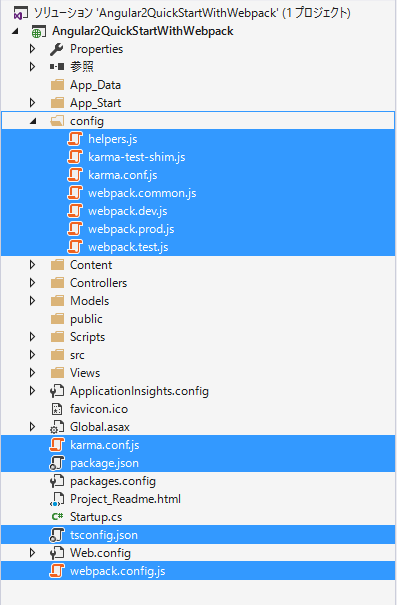The image size is (397, 605).
Task: Click the webpack.common.js script icon
Action: [x=75, y=193]
